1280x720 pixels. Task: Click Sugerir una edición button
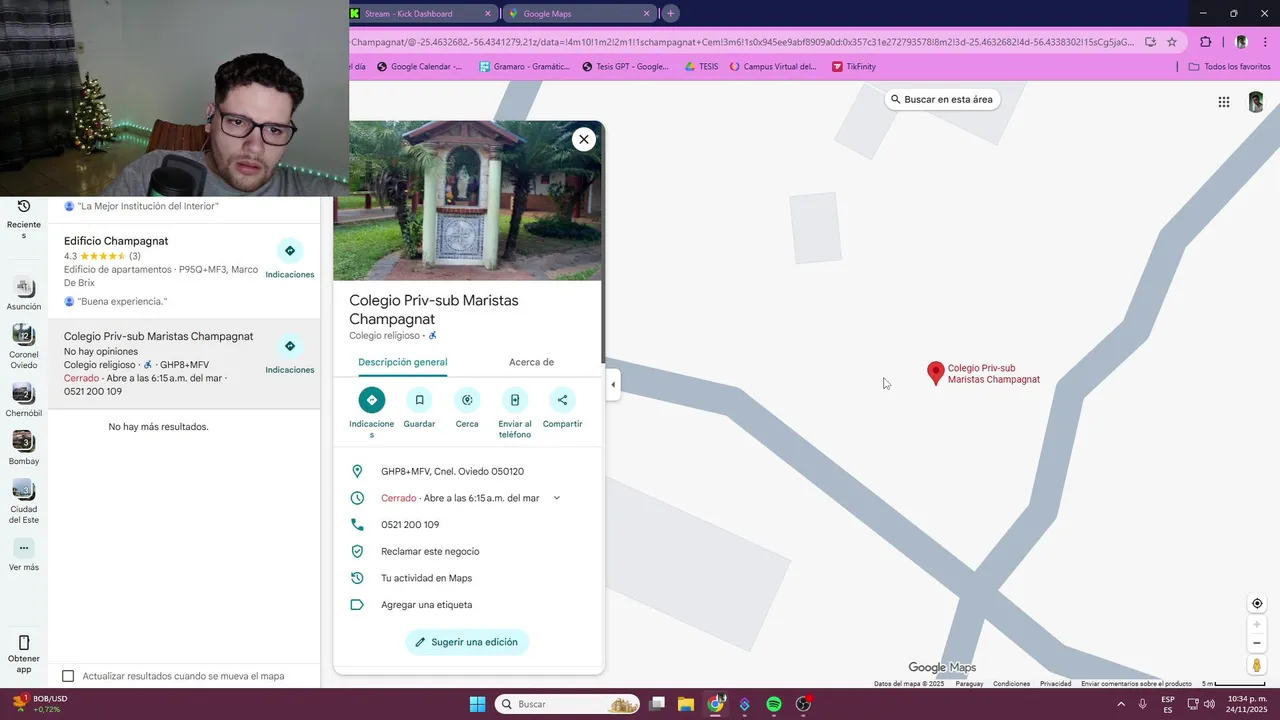tap(467, 642)
